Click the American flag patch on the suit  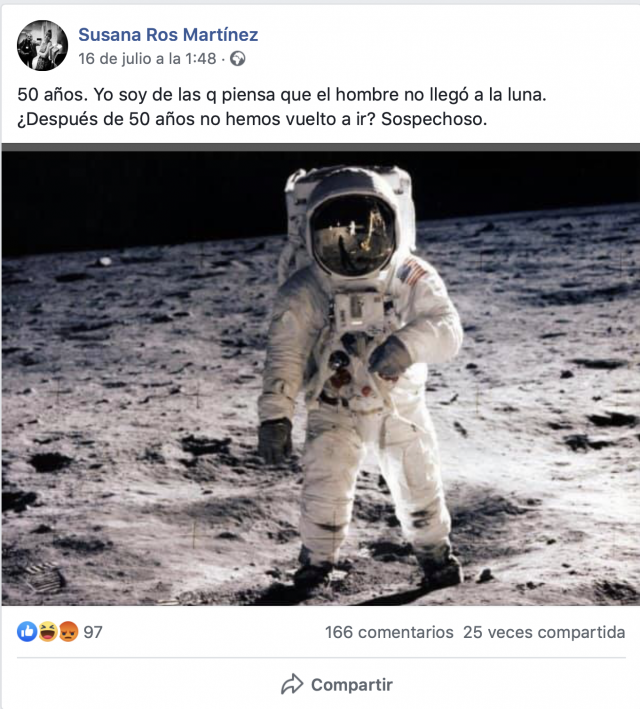(x=412, y=271)
